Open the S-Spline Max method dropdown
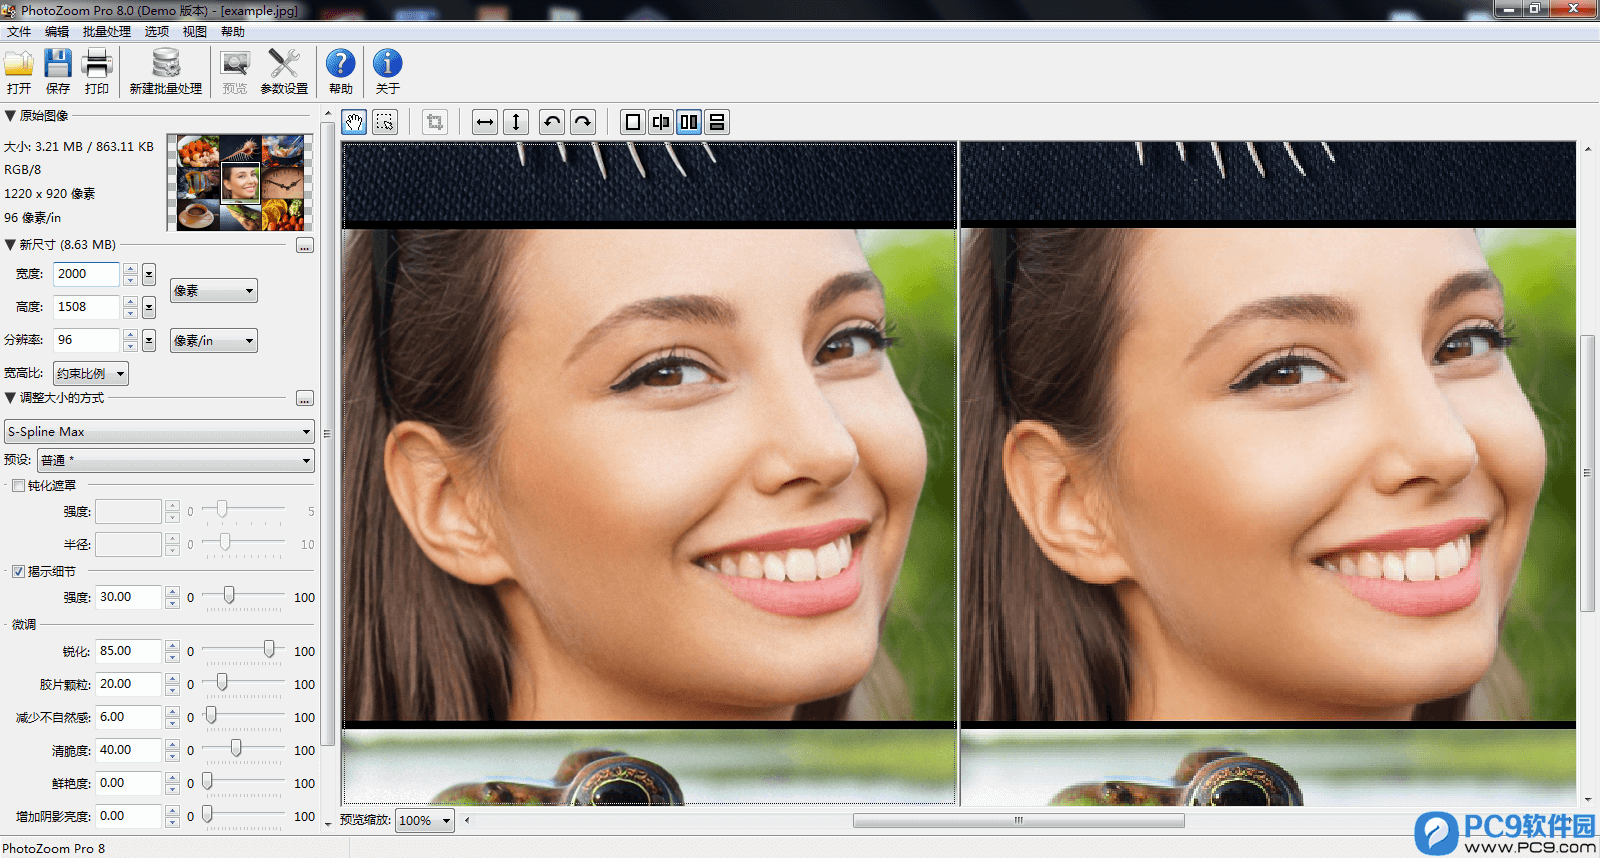The image size is (1600, 858). pyautogui.click(x=160, y=432)
